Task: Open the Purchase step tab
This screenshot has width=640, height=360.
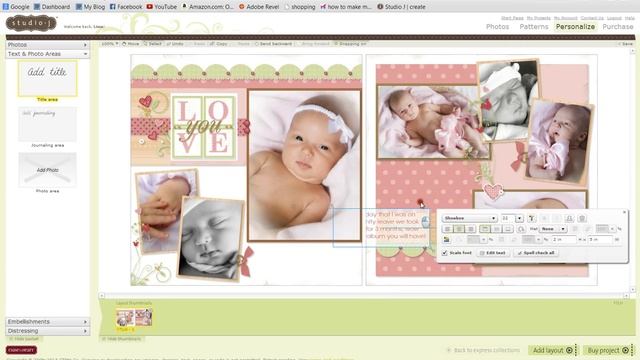Action: [x=618, y=27]
